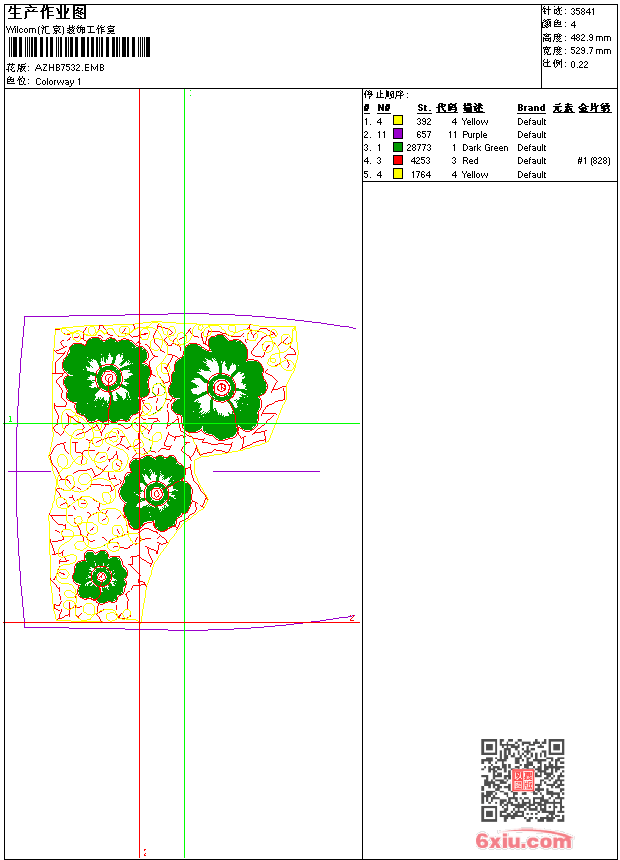Click the dark green swatch in row 3
Viewport: 620px width, 860px height.
398,147
